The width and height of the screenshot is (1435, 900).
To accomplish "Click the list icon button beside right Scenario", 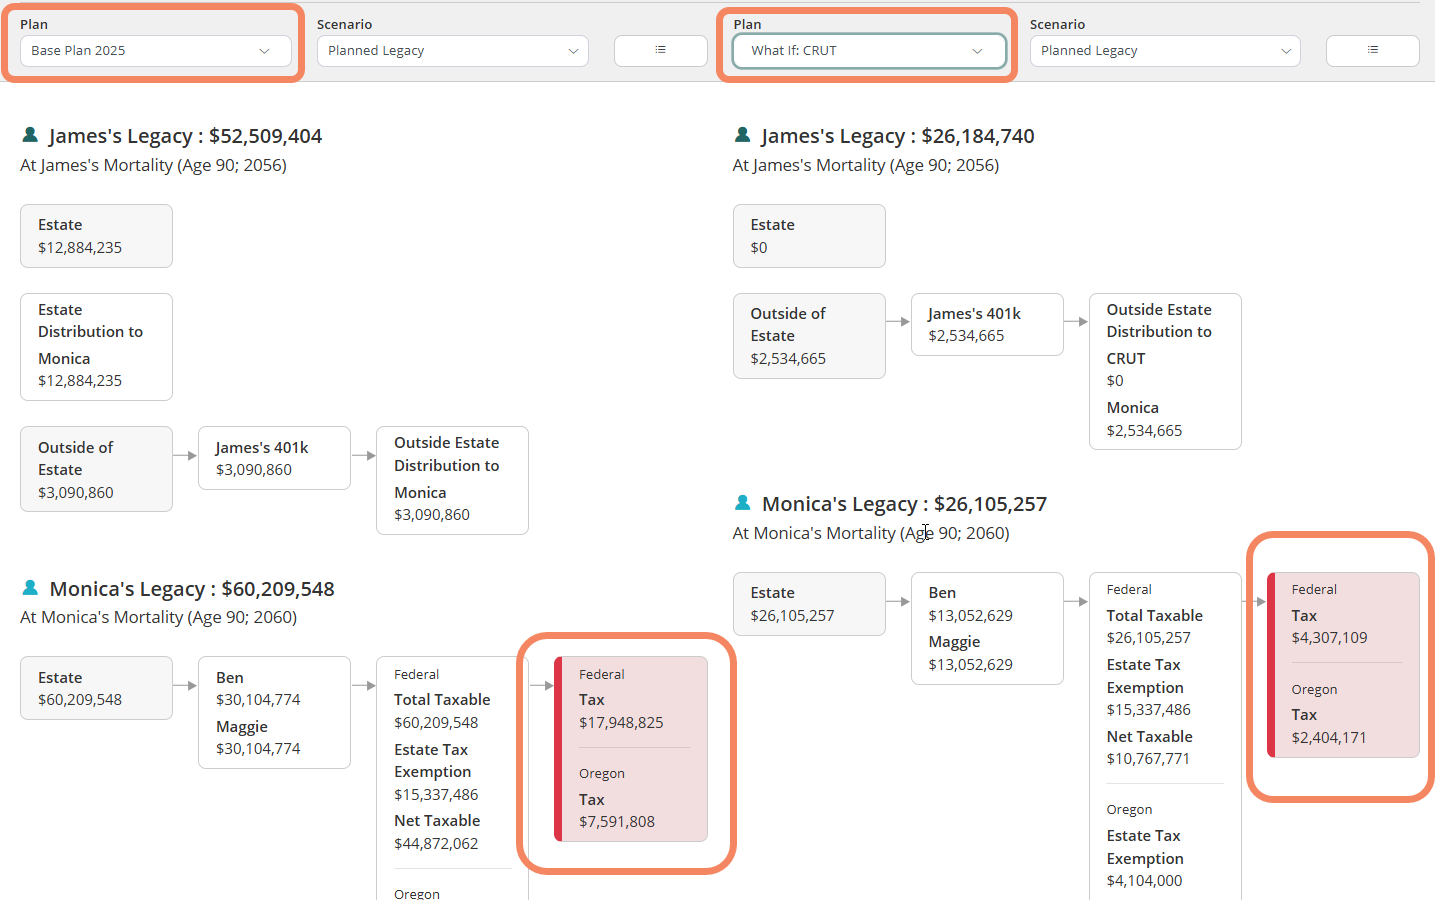I will pos(1372,50).
